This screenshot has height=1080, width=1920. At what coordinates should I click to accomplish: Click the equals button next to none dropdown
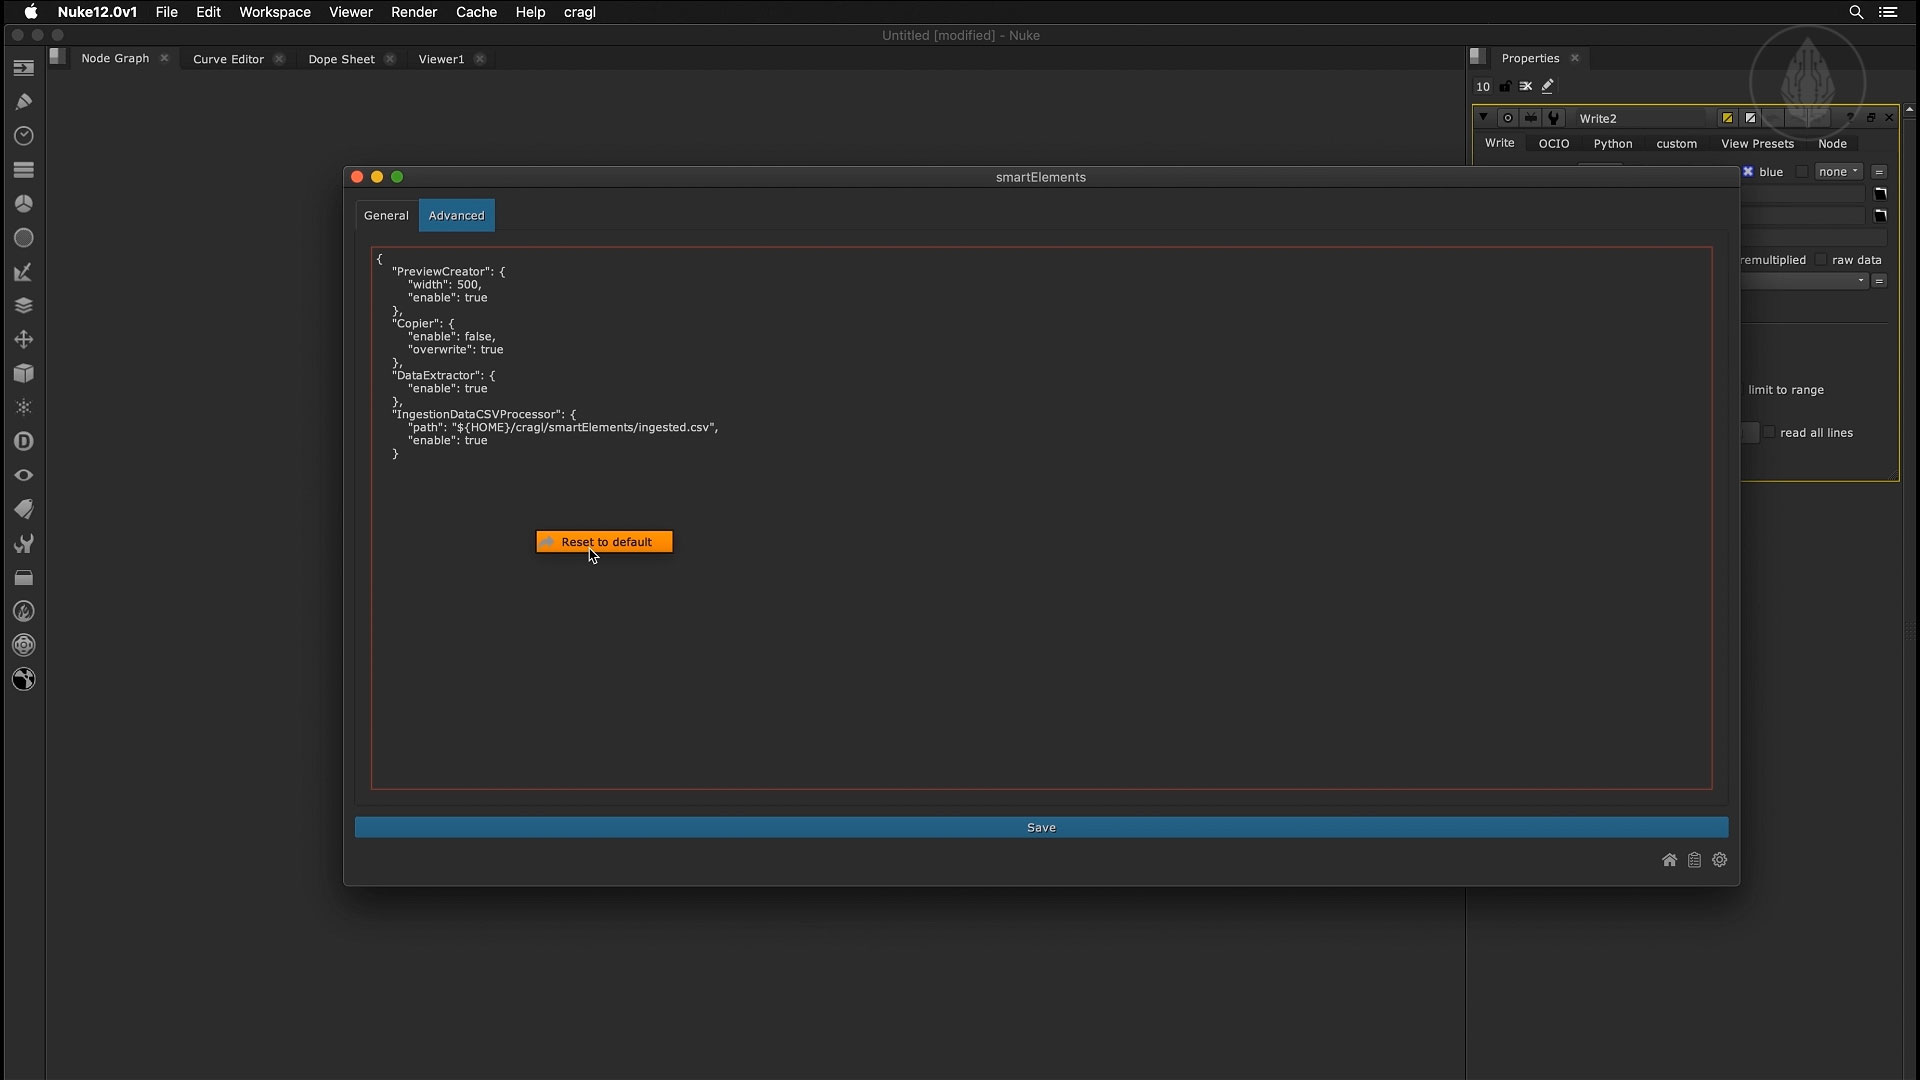[1879, 172]
